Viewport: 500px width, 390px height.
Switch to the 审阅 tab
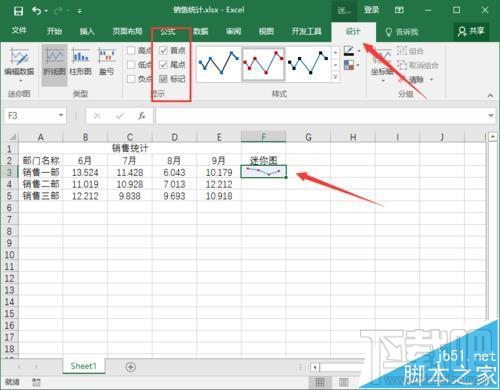pos(233,31)
